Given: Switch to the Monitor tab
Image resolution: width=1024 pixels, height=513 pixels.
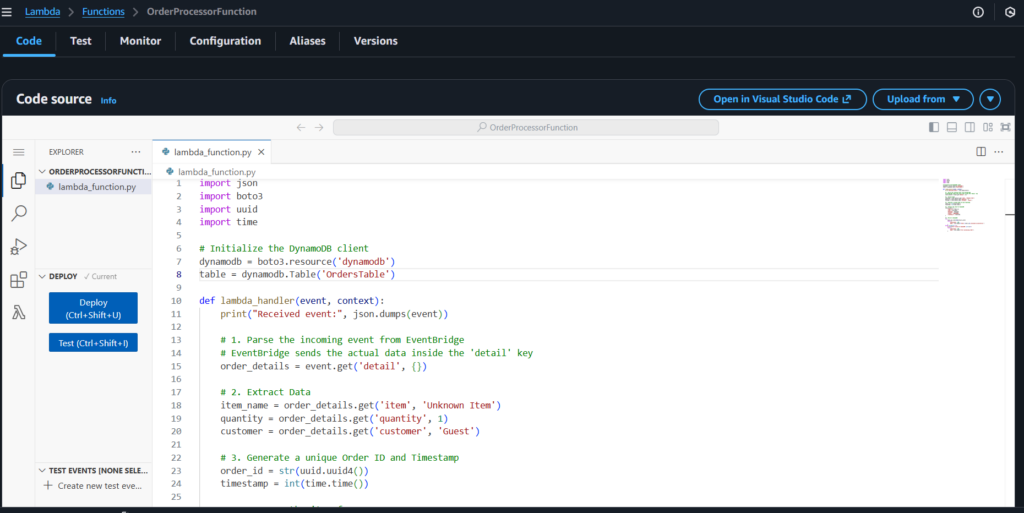Looking at the screenshot, I should point(140,41).
